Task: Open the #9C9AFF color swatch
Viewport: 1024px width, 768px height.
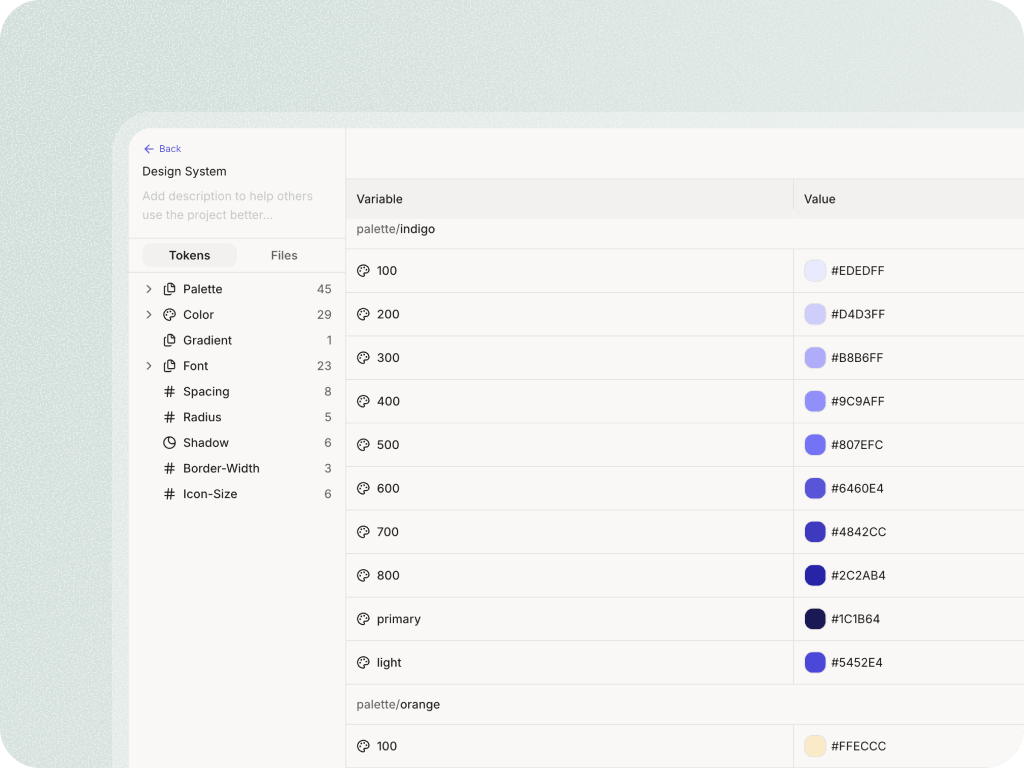Action: (x=815, y=401)
